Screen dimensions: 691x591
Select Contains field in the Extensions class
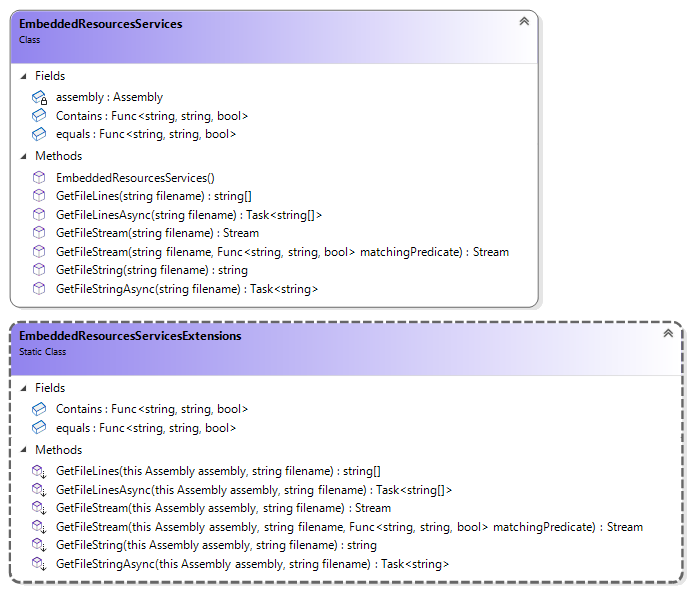(x=152, y=409)
